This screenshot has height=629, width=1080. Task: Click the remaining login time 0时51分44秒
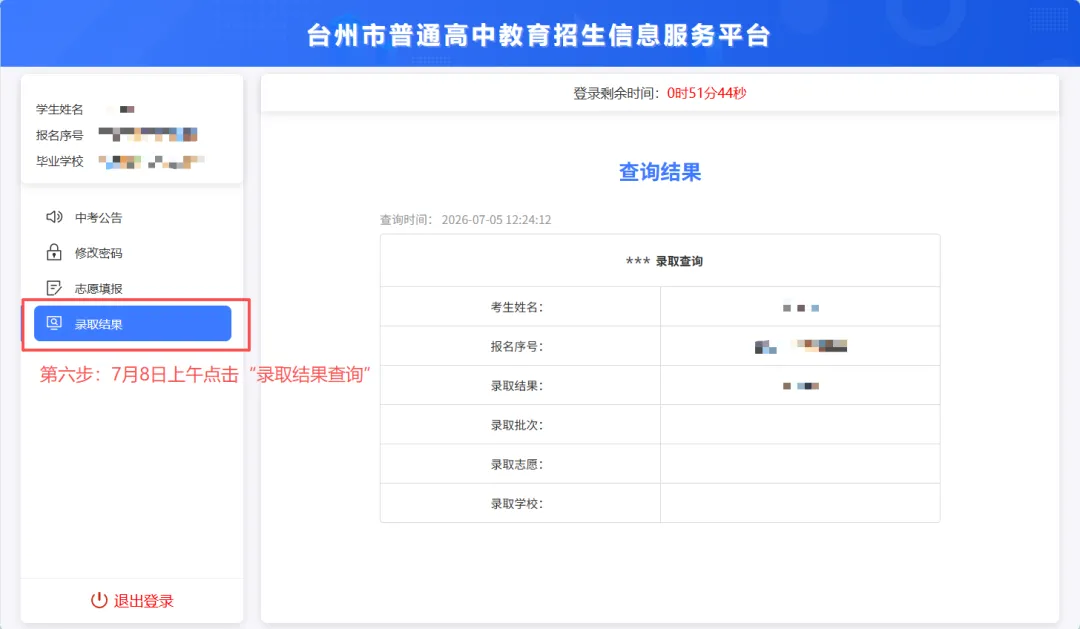pyautogui.click(x=707, y=93)
